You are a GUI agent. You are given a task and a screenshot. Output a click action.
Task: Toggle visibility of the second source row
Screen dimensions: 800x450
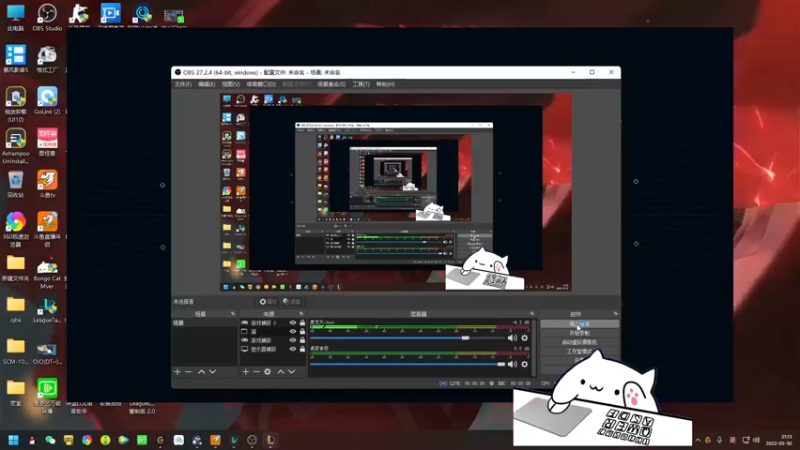[x=293, y=331]
